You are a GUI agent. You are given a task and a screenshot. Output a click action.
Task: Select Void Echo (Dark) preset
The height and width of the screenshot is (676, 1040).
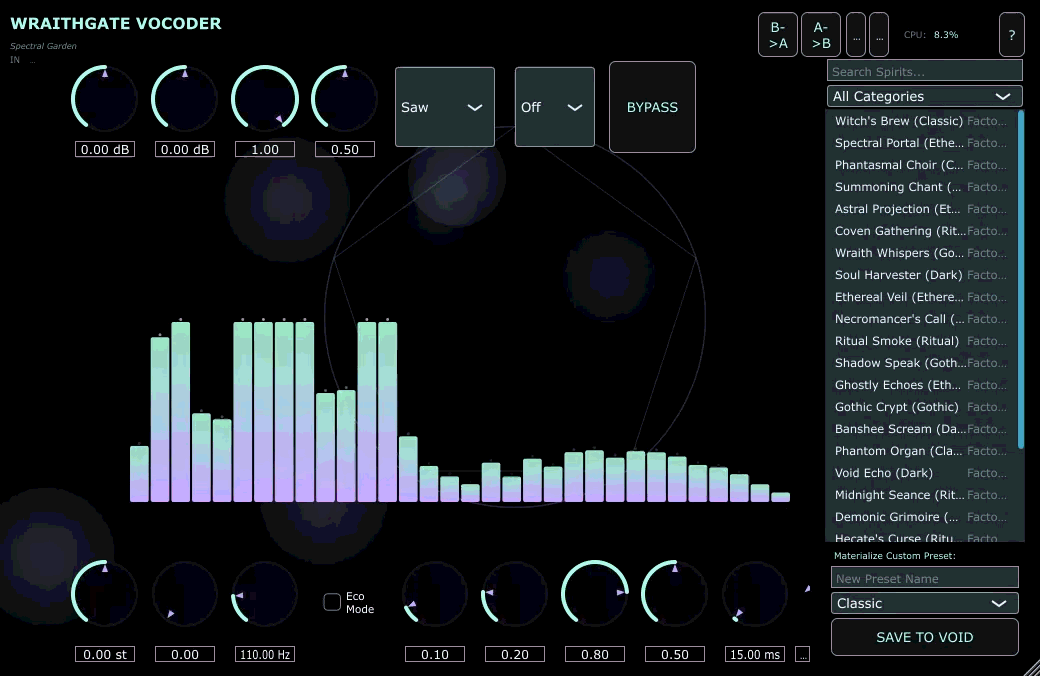922,472
